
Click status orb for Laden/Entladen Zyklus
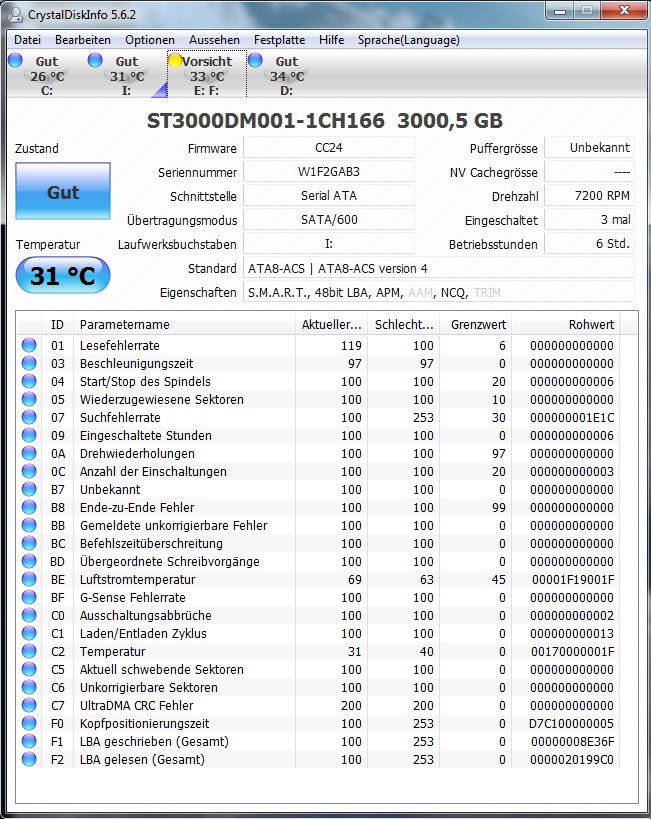tap(29, 634)
